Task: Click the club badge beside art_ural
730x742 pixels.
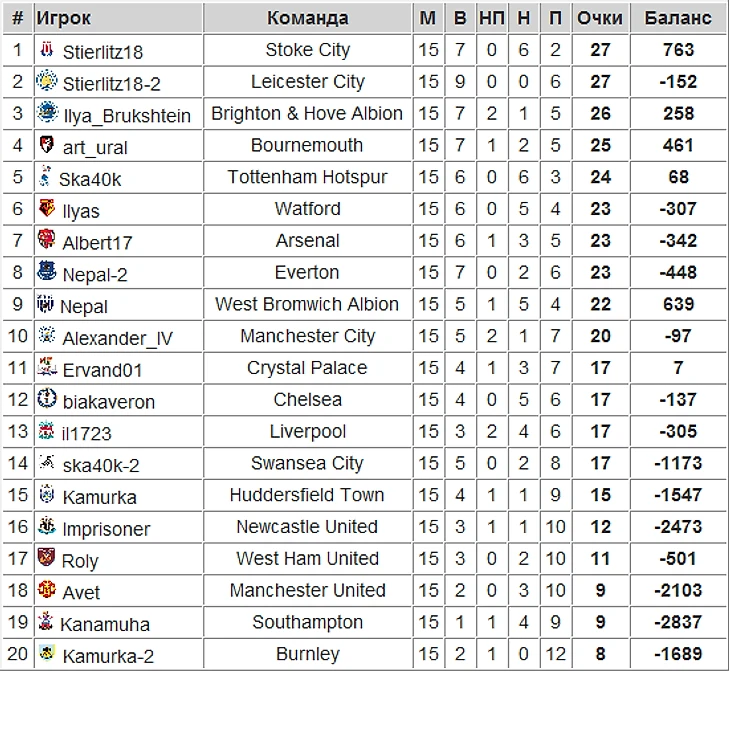Action: pos(46,145)
